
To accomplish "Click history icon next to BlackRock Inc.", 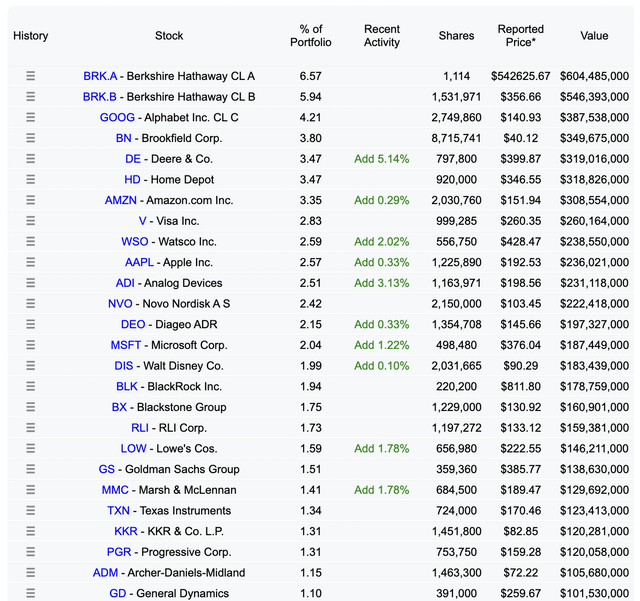I will click(x=31, y=386).
